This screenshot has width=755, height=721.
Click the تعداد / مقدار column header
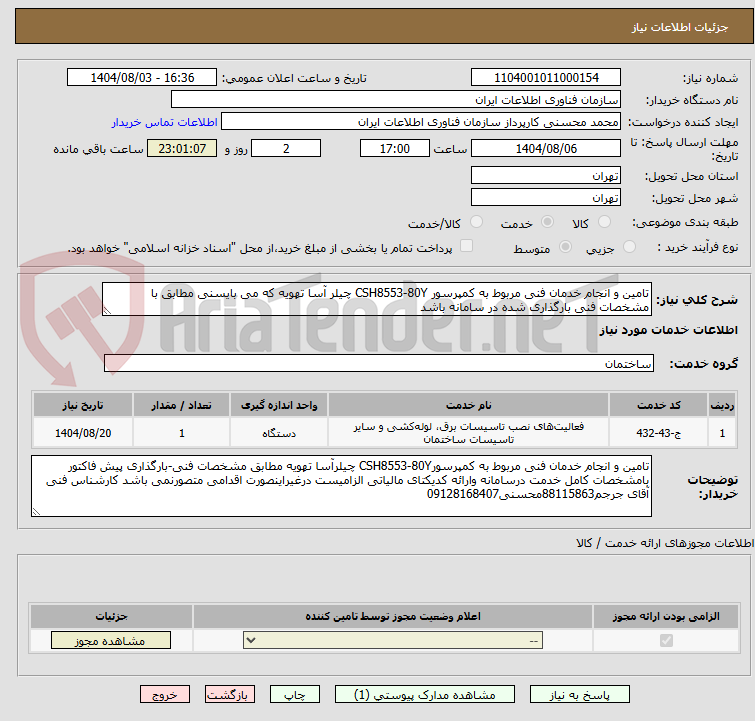tap(182, 405)
